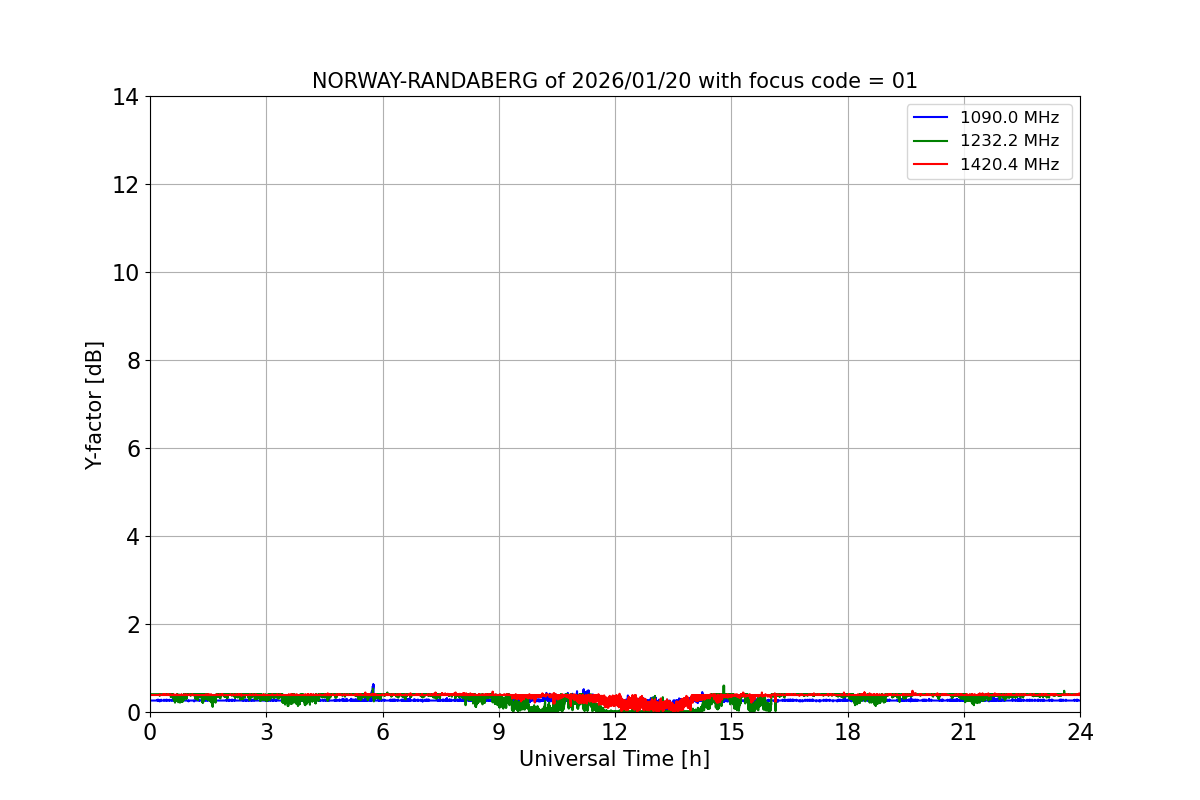The image size is (1200, 800).
Task: Select the 1232.2 MHz legend label
Action: [1009, 141]
